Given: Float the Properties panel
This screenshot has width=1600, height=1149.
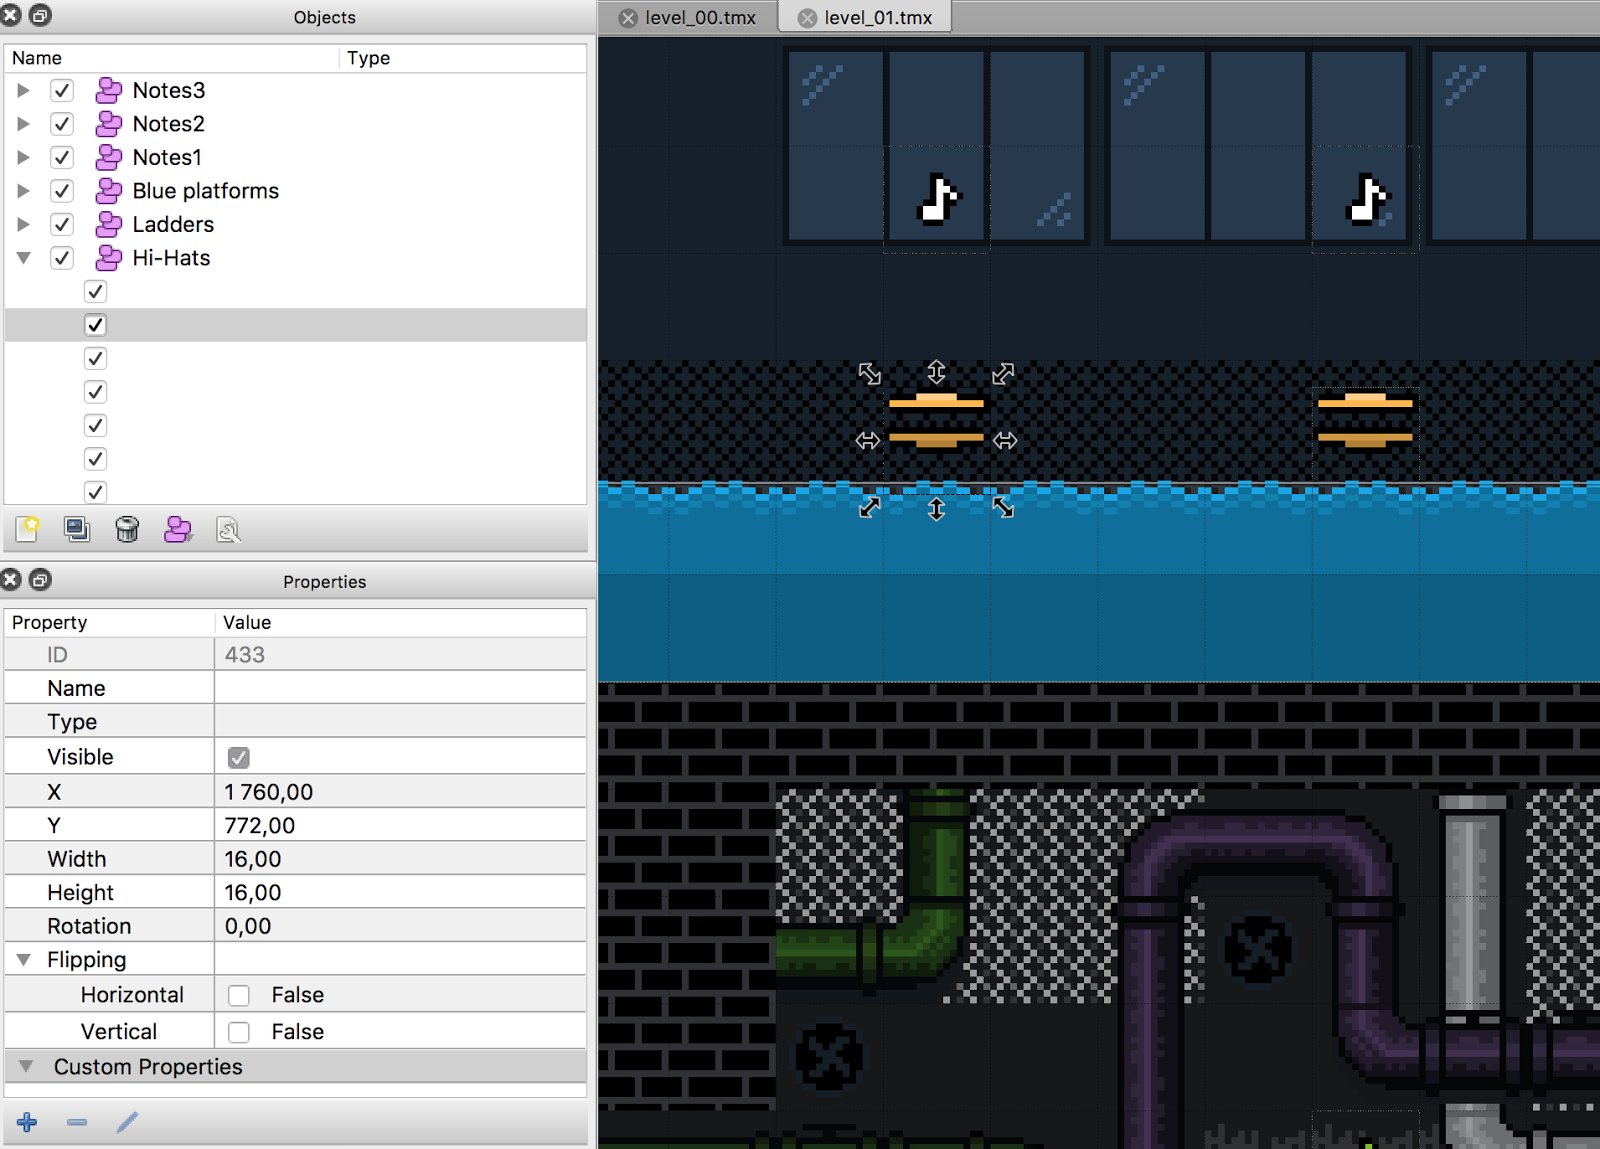Looking at the screenshot, I should [x=40, y=579].
